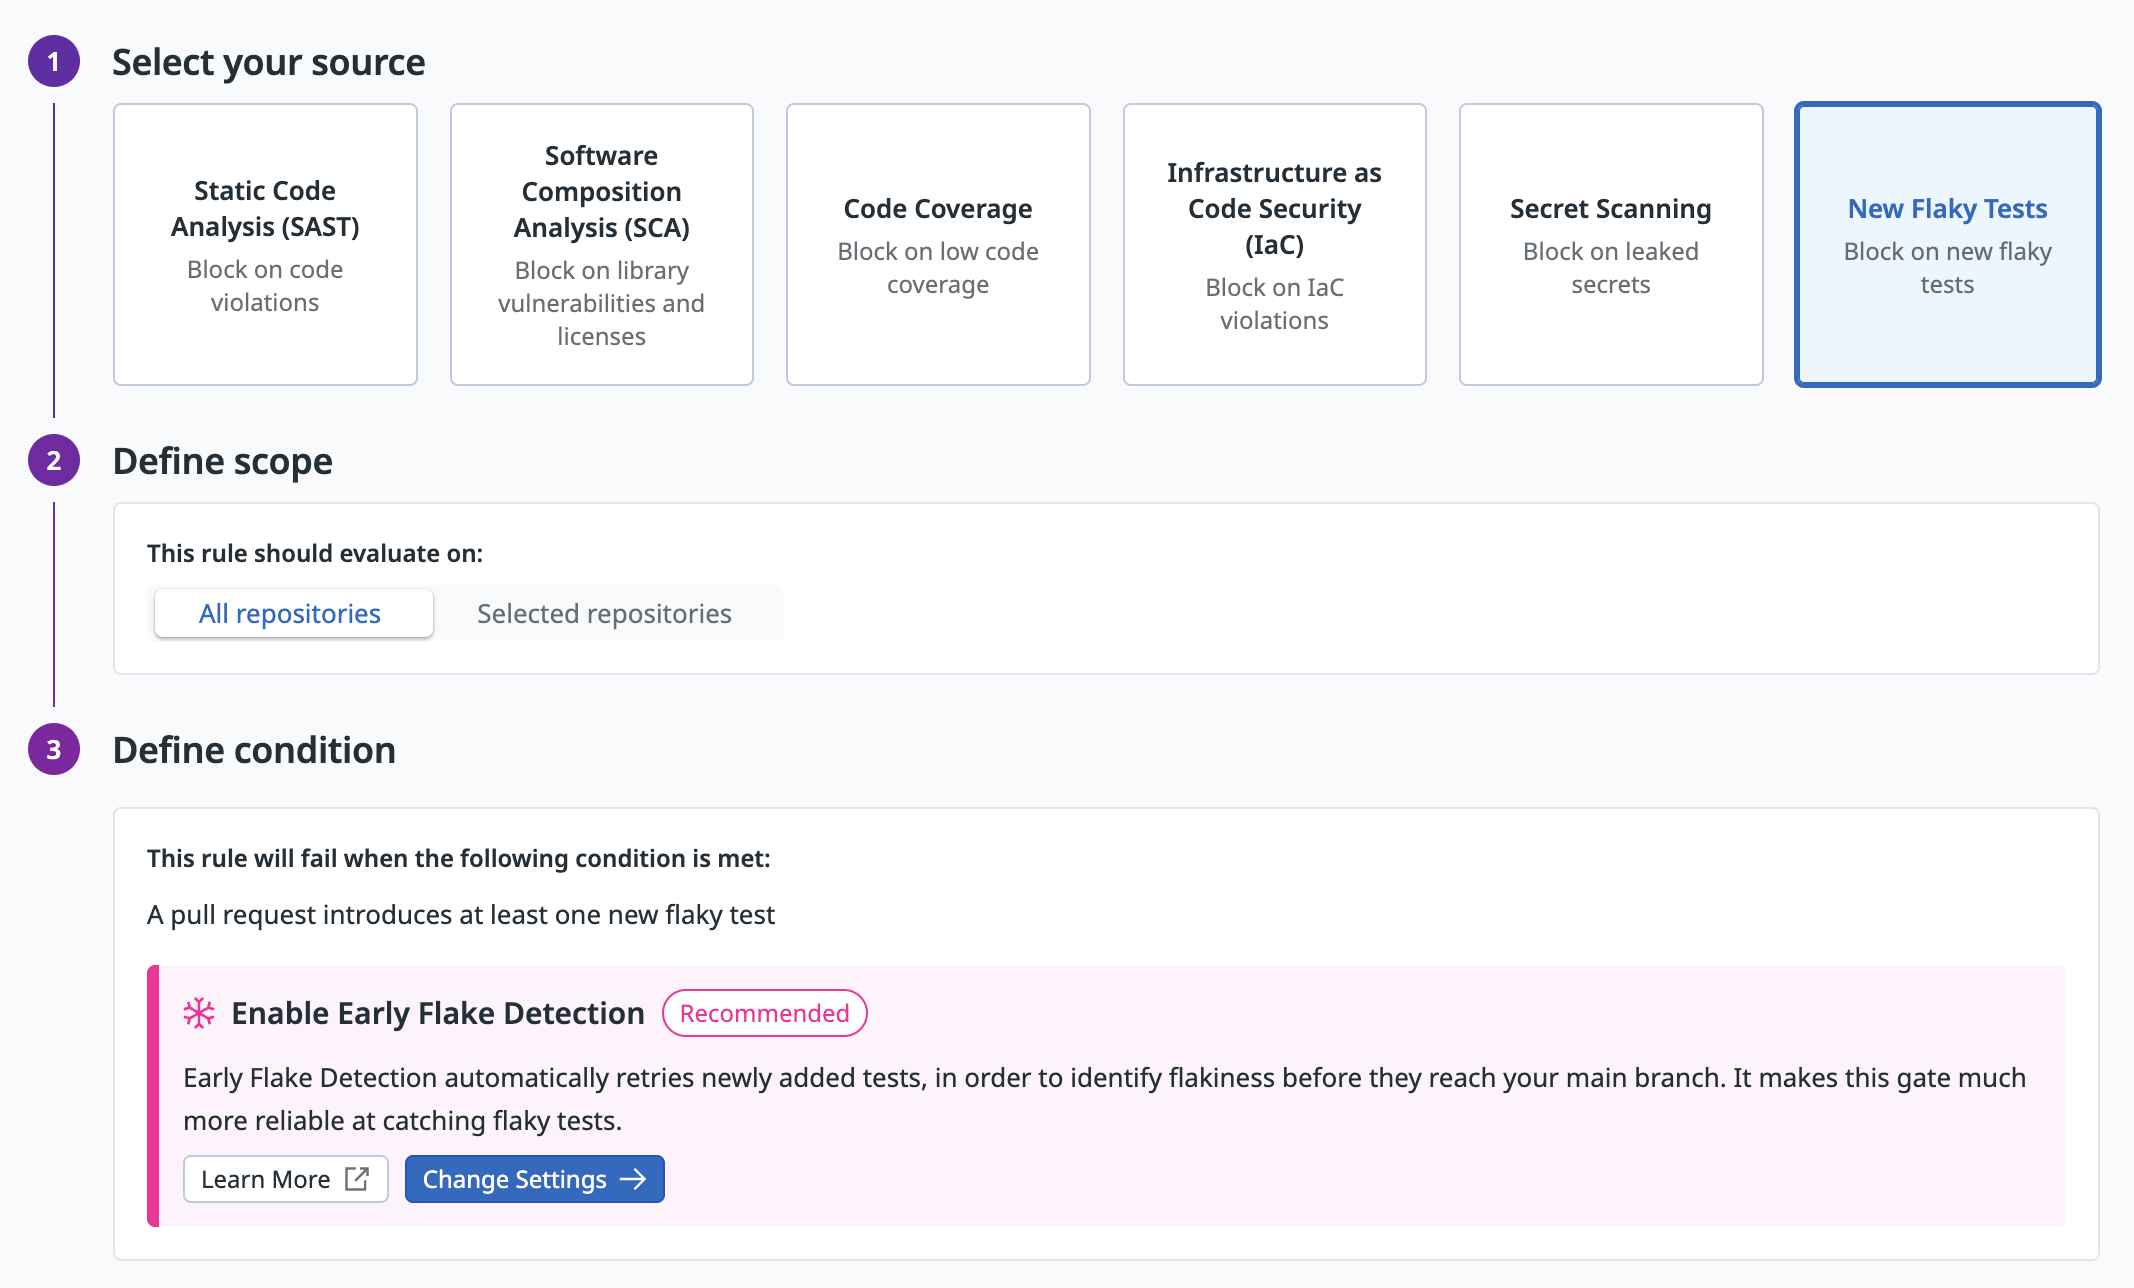
Task: Choose Static Code Analysis (SAST) source
Action: click(x=265, y=245)
